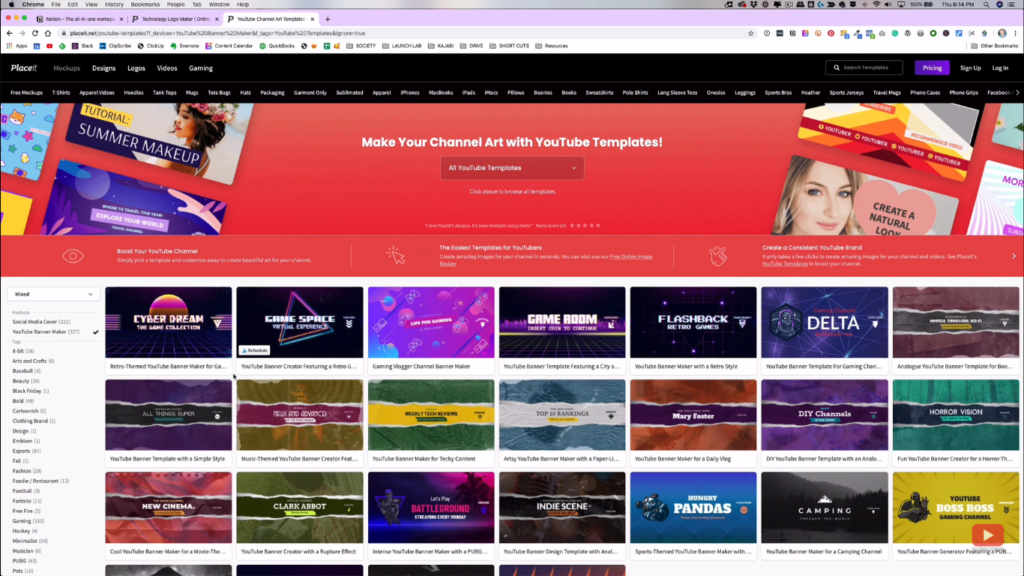Click the Sign Up link
This screenshot has width=1024, height=576.
970,68
